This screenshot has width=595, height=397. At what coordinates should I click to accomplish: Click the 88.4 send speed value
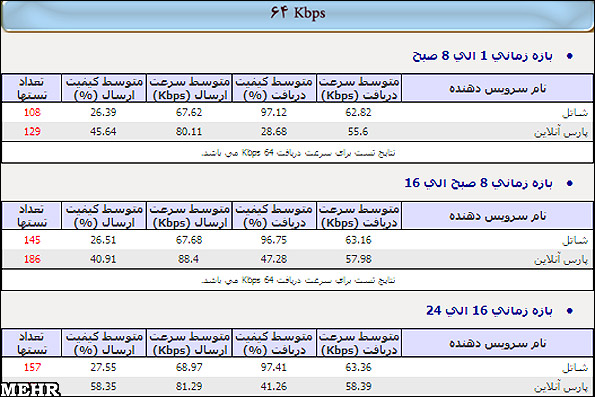tap(189, 259)
